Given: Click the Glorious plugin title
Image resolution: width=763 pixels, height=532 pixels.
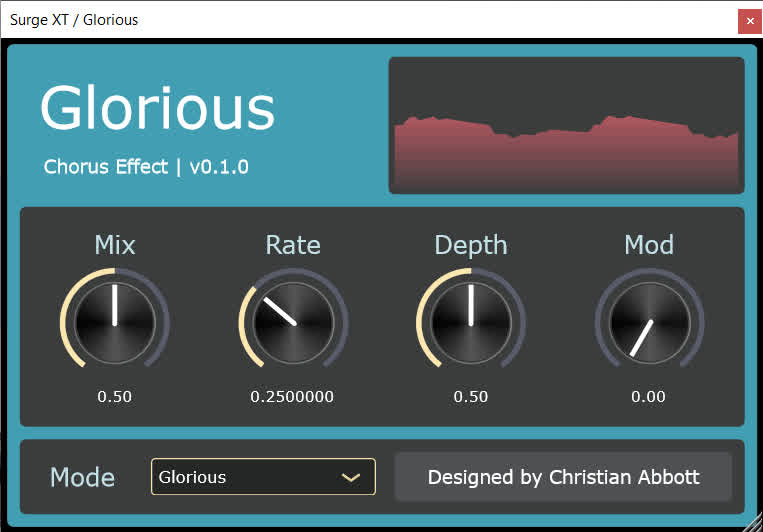Looking at the screenshot, I should [x=158, y=107].
